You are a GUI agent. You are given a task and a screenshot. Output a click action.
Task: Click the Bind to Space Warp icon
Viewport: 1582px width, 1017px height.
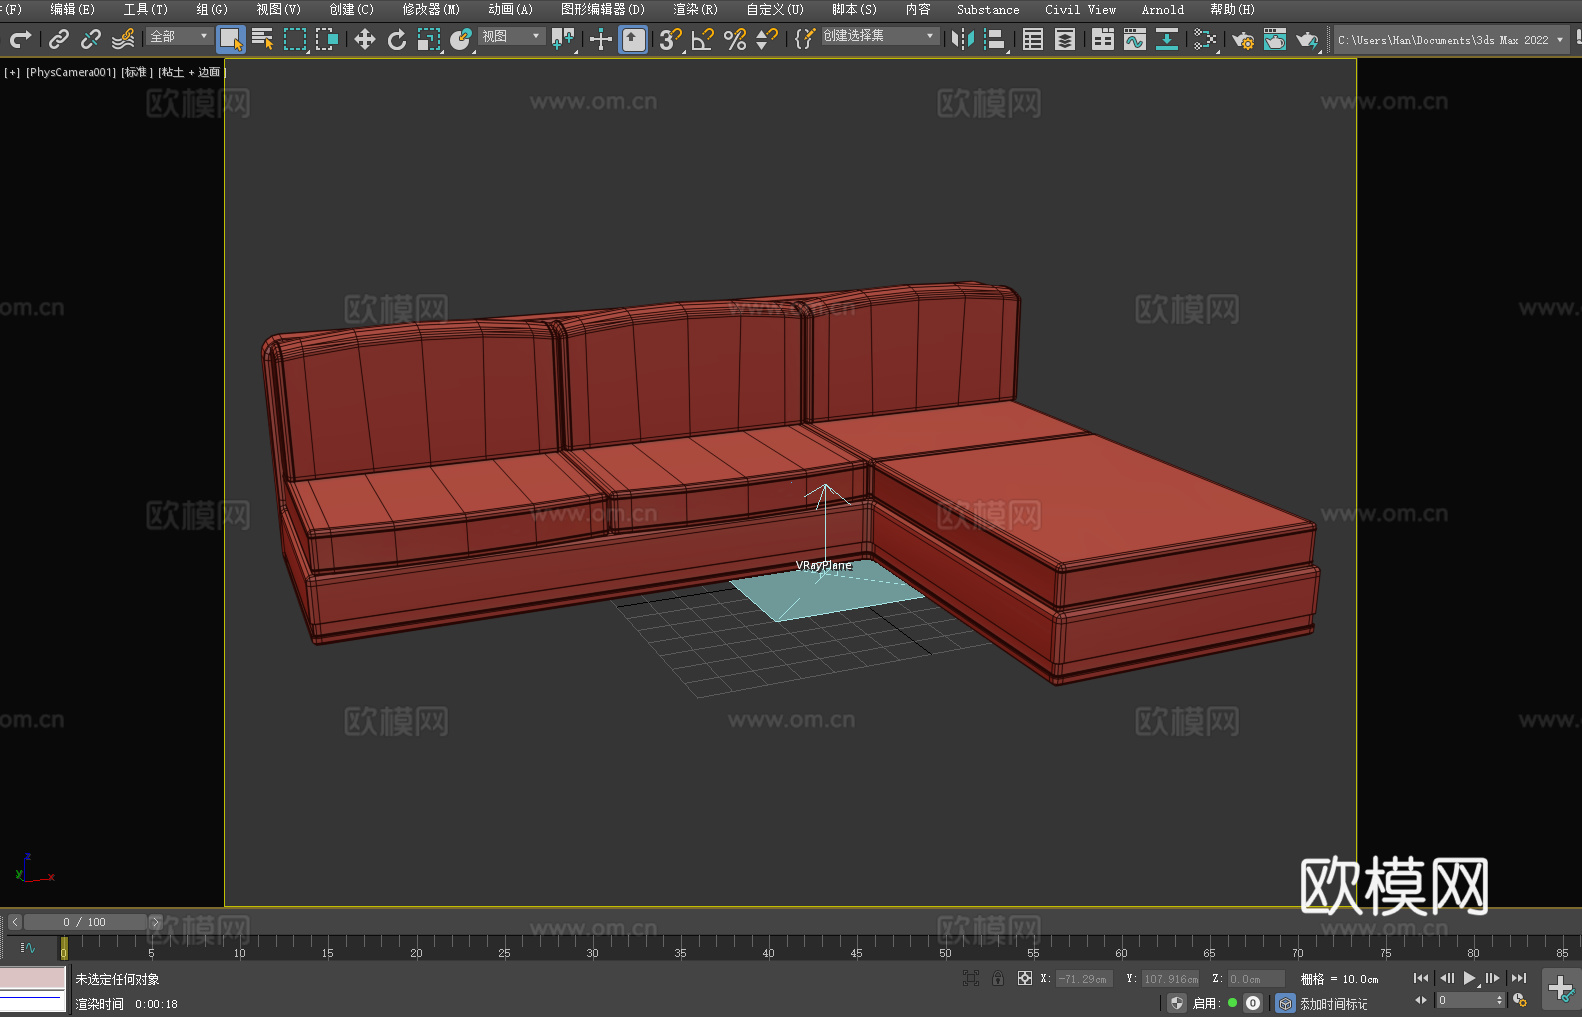[123, 39]
